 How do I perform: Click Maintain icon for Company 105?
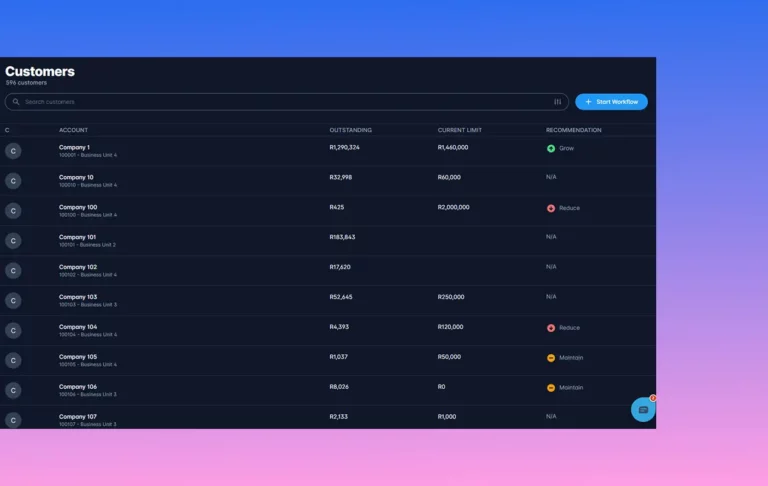551,358
